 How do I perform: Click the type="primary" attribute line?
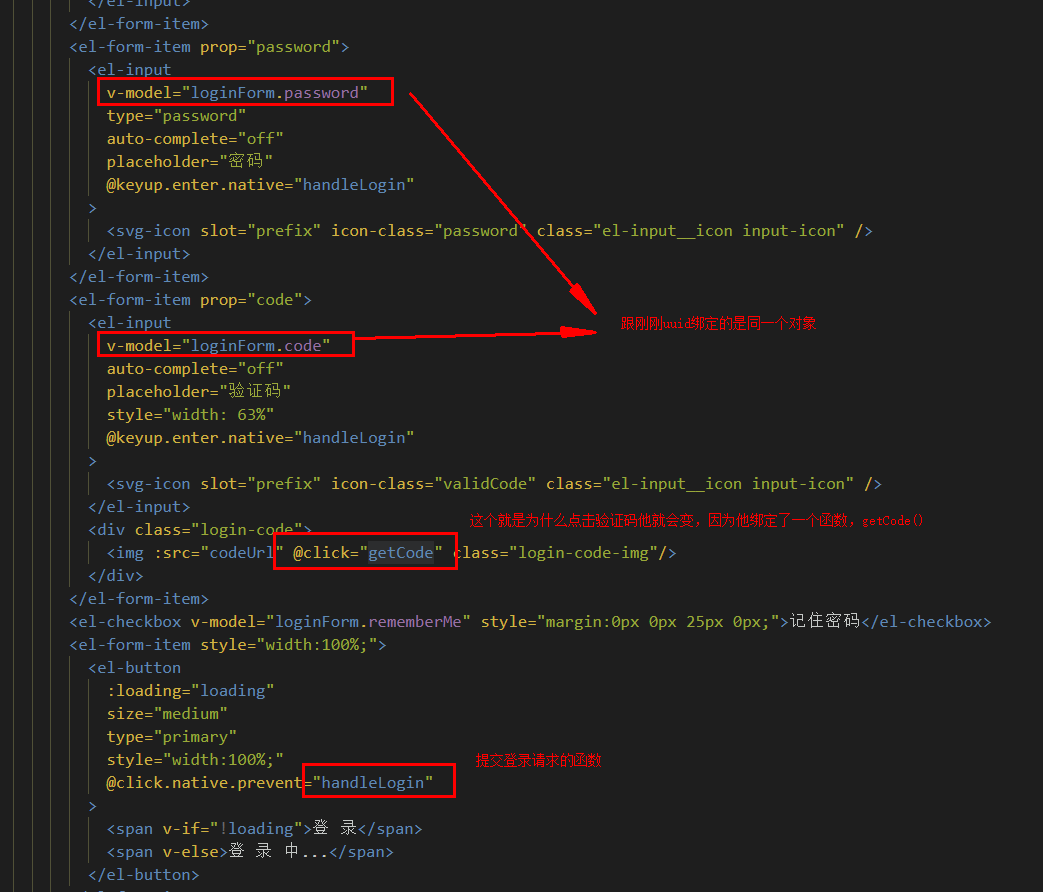172,737
